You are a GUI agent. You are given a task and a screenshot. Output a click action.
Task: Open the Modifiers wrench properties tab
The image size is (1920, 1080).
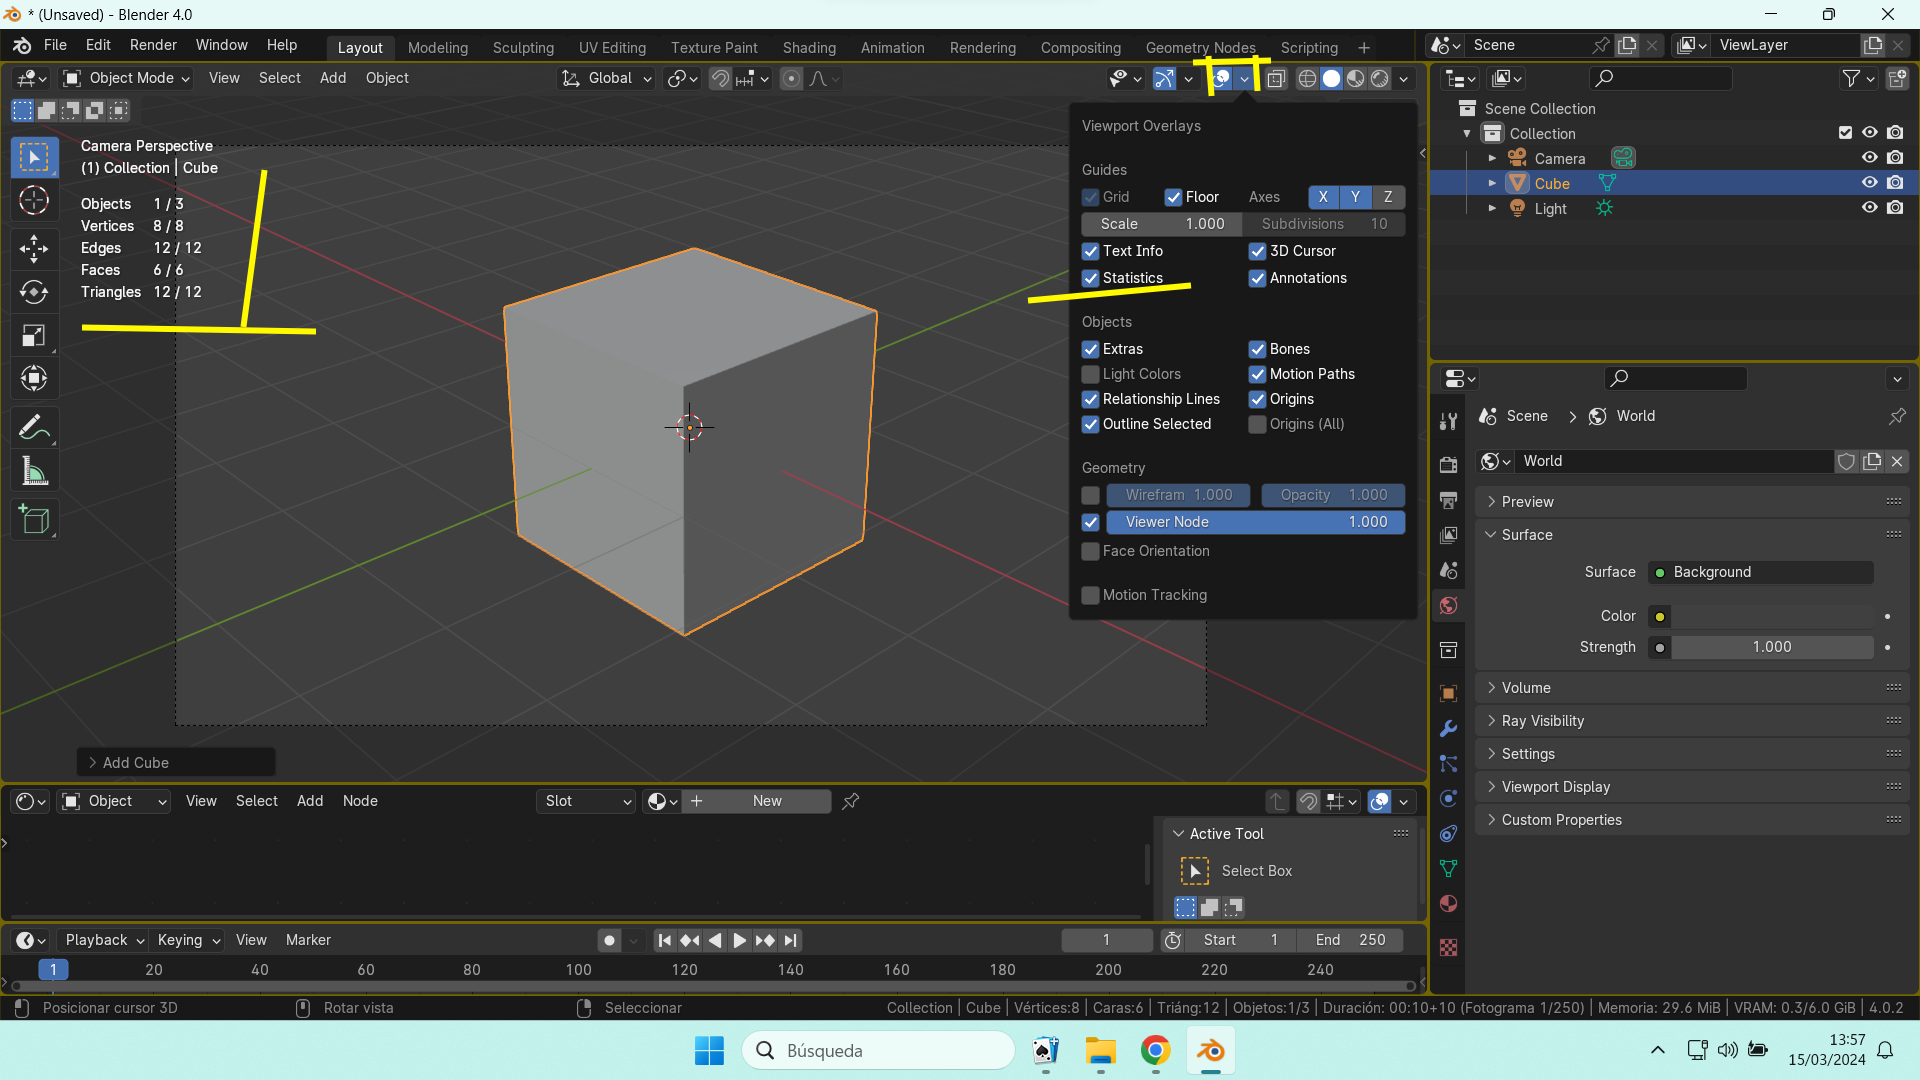coord(1448,728)
